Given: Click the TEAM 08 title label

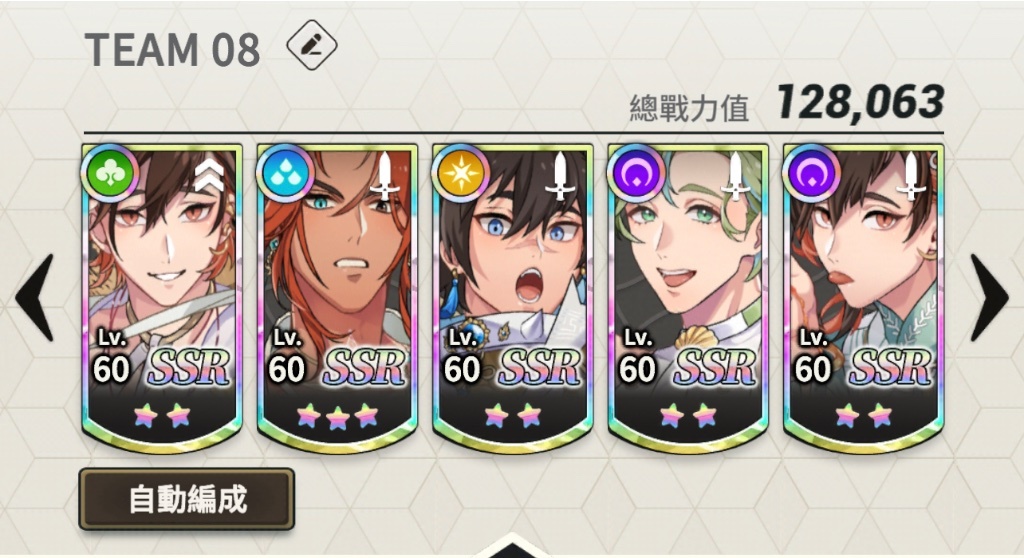Looking at the screenshot, I should click(172, 50).
